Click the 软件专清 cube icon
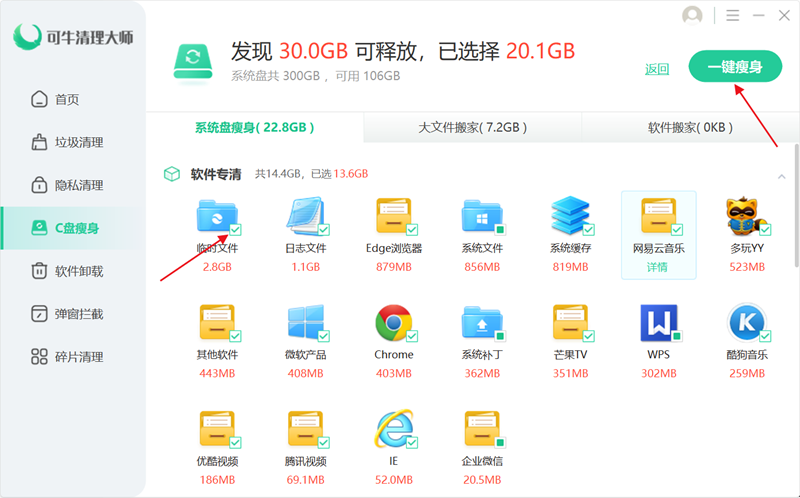The image size is (800, 498). click(172, 174)
